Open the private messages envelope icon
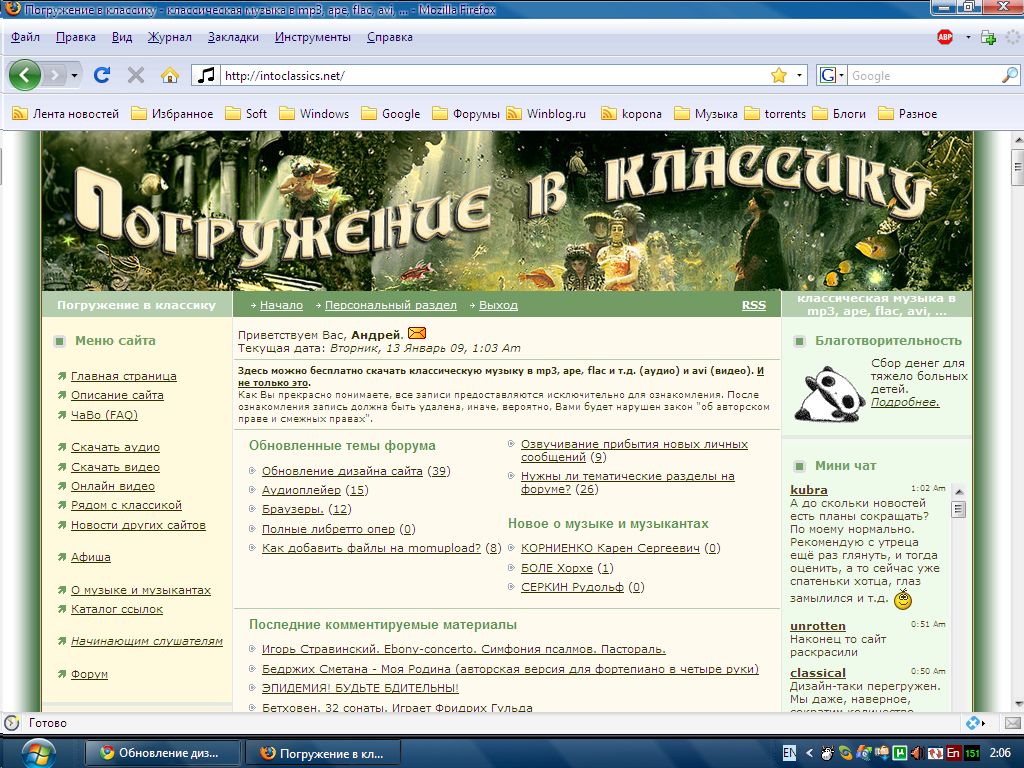The height and width of the screenshot is (768, 1024). pyautogui.click(x=417, y=333)
